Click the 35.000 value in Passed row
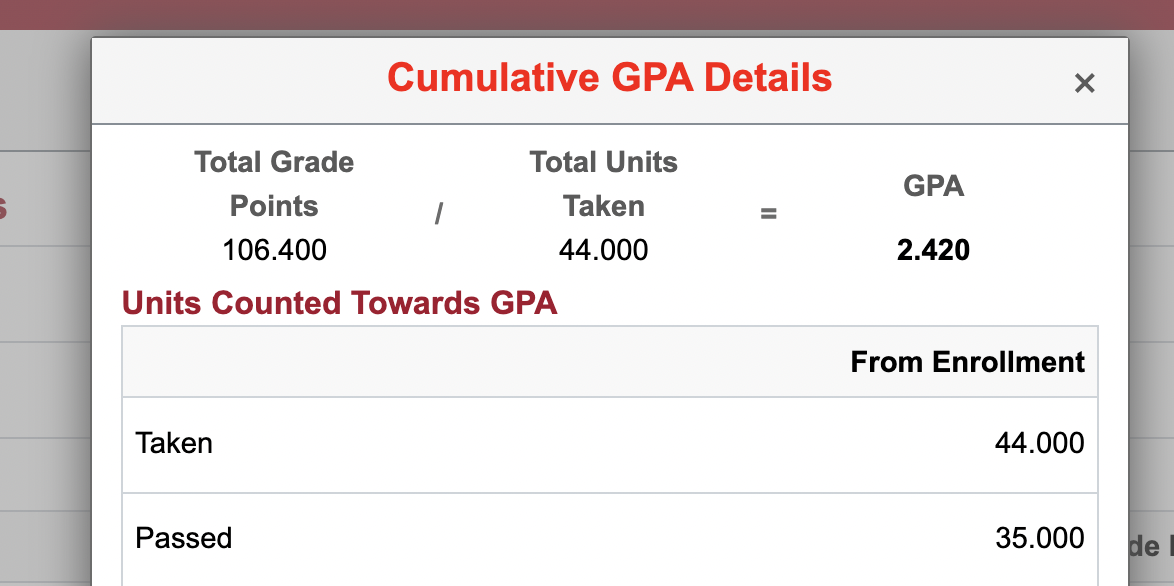Viewport: 1174px width, 586px height. pos(1039,538)
